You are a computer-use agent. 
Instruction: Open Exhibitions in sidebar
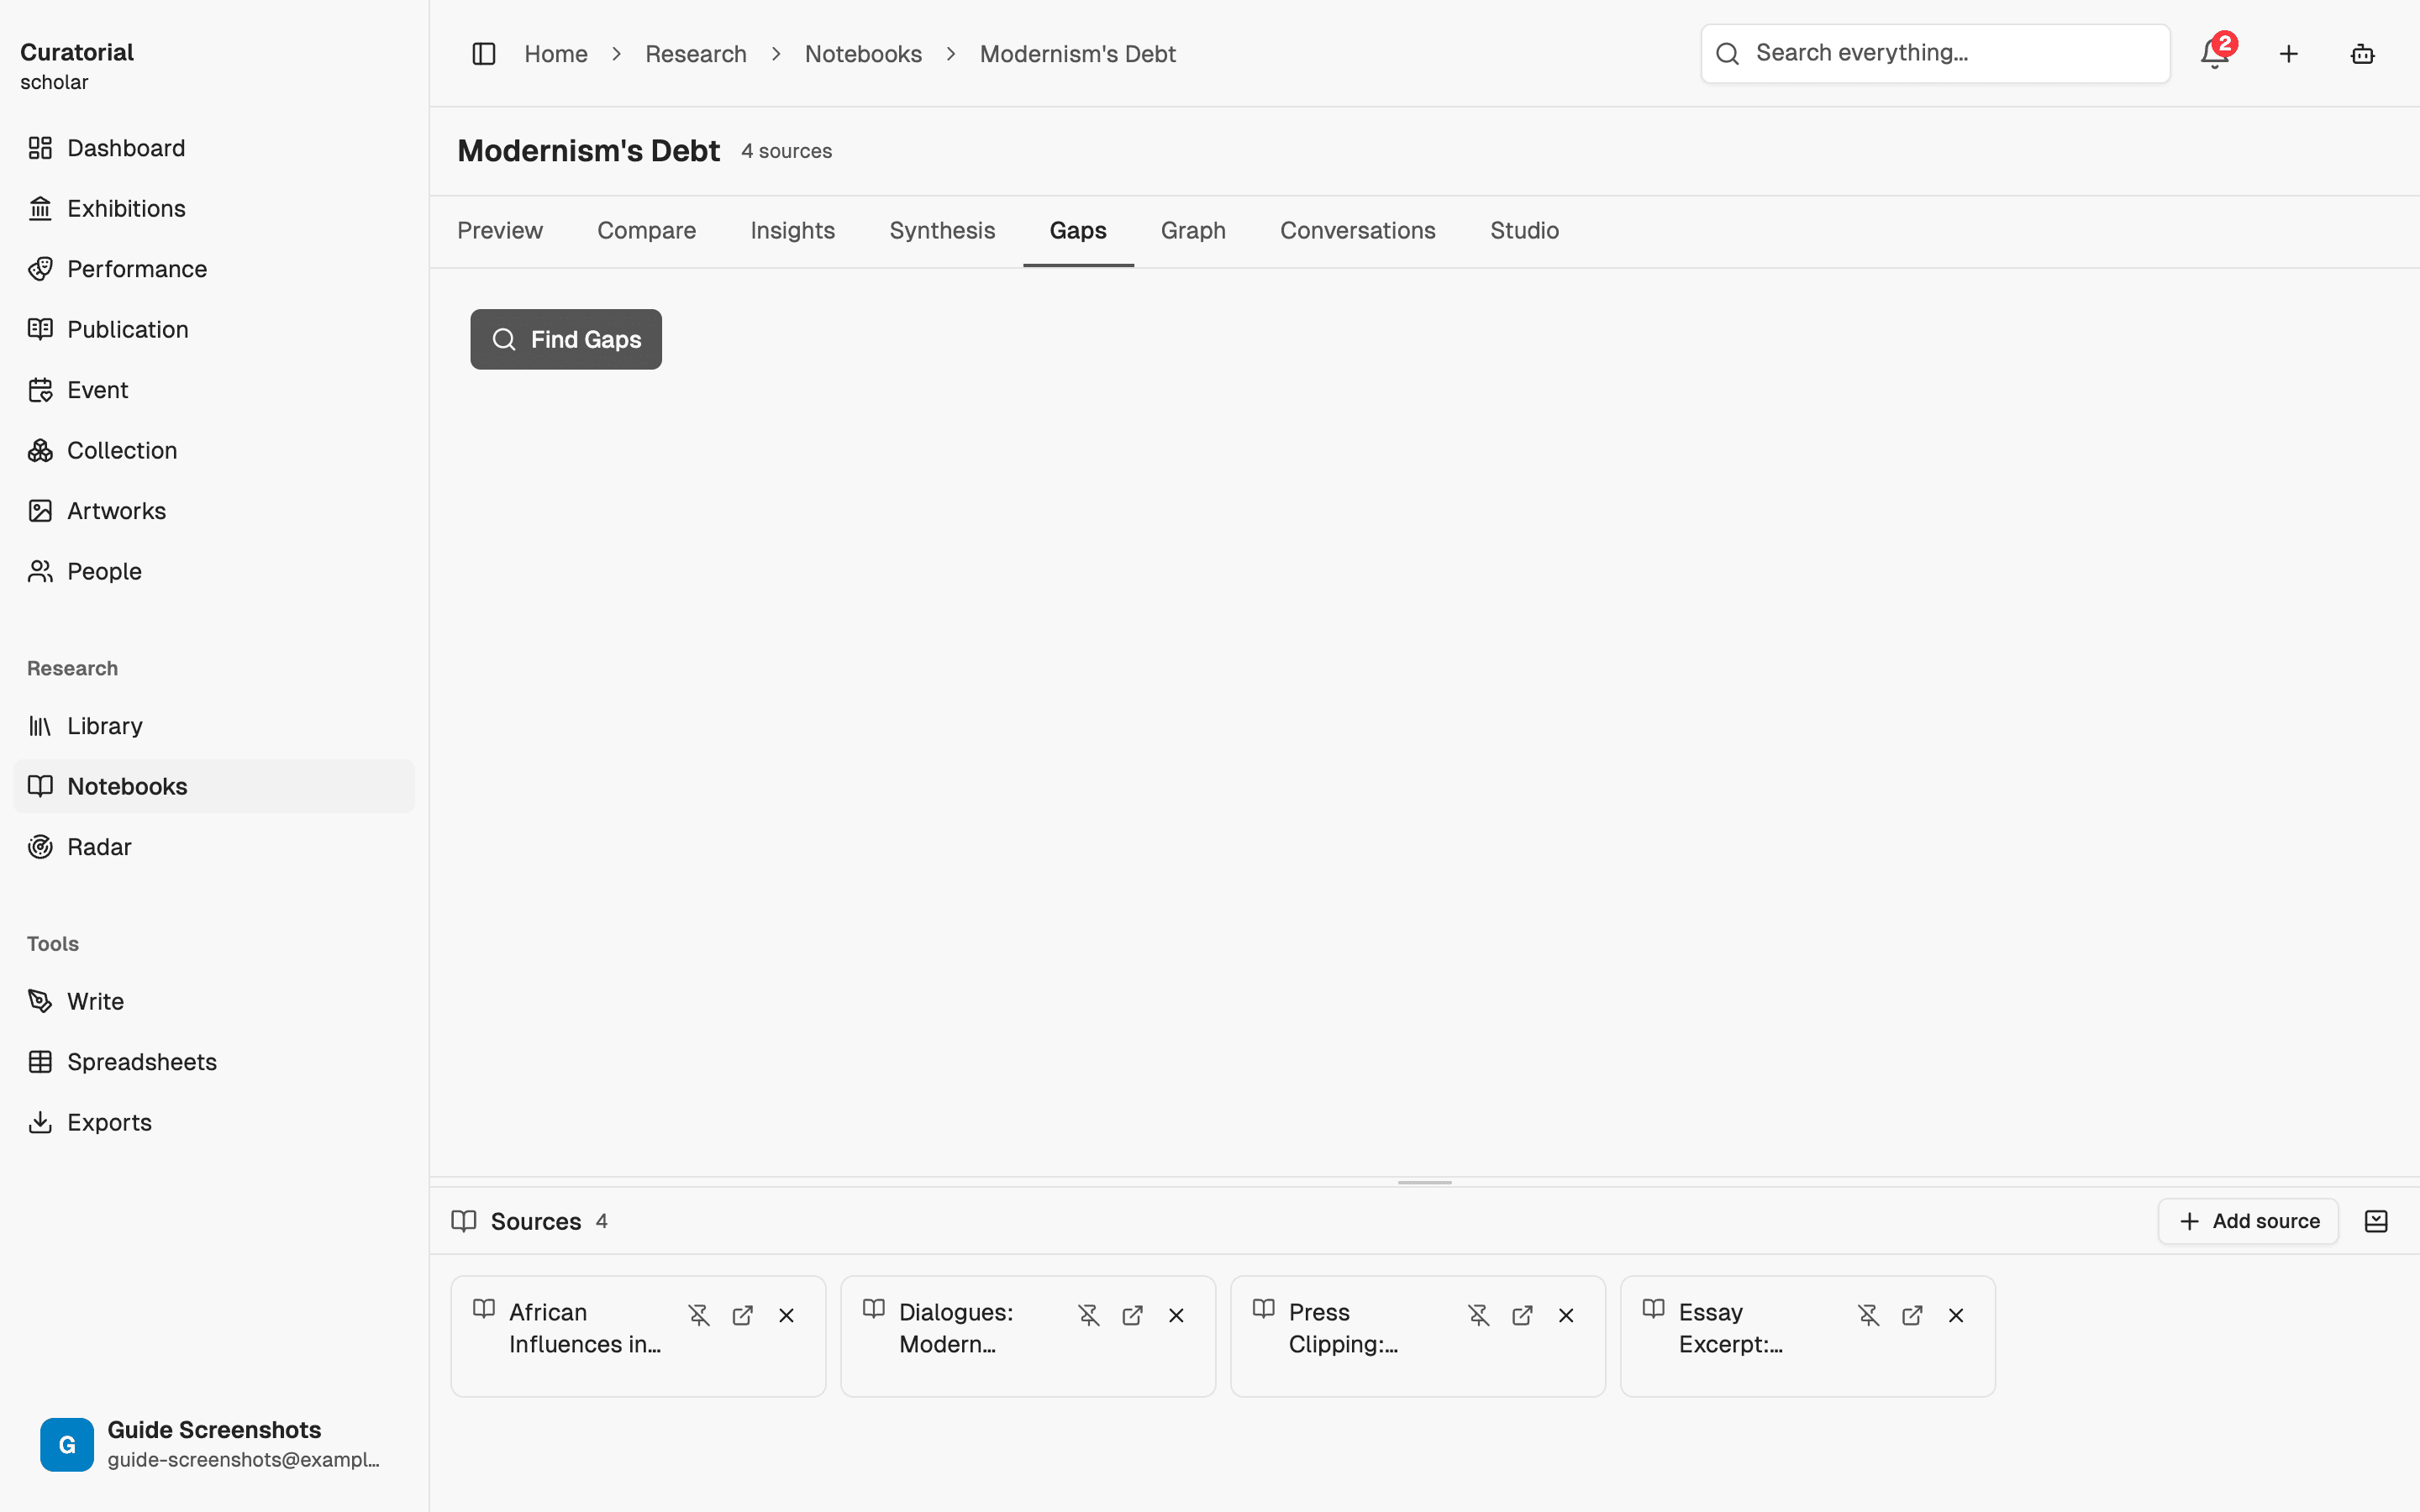pos(214,208)
